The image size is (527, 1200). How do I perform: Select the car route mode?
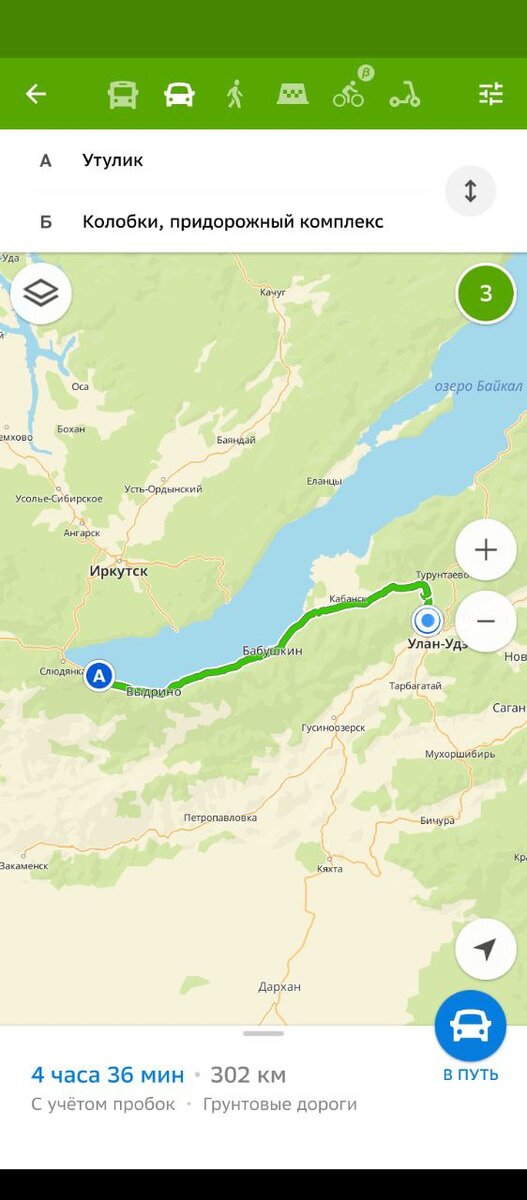pos(179,95)
